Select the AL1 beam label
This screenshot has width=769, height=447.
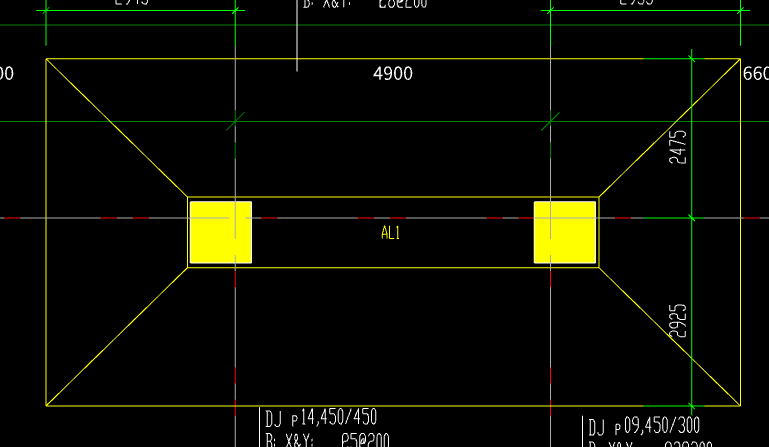pos(391,233)
